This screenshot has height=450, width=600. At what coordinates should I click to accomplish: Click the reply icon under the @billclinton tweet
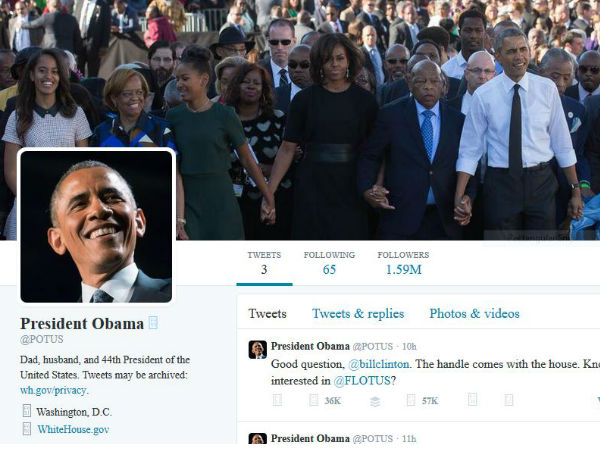(277, 400)
